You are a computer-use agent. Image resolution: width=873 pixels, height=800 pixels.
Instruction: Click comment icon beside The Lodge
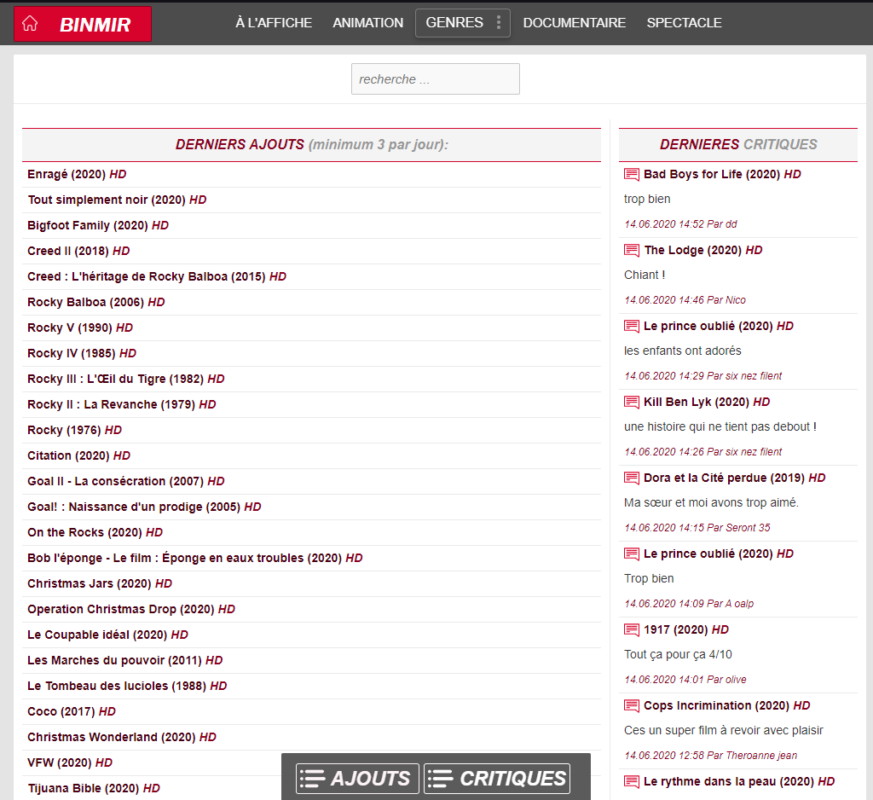pyautogui.click(x=631, y=250)
